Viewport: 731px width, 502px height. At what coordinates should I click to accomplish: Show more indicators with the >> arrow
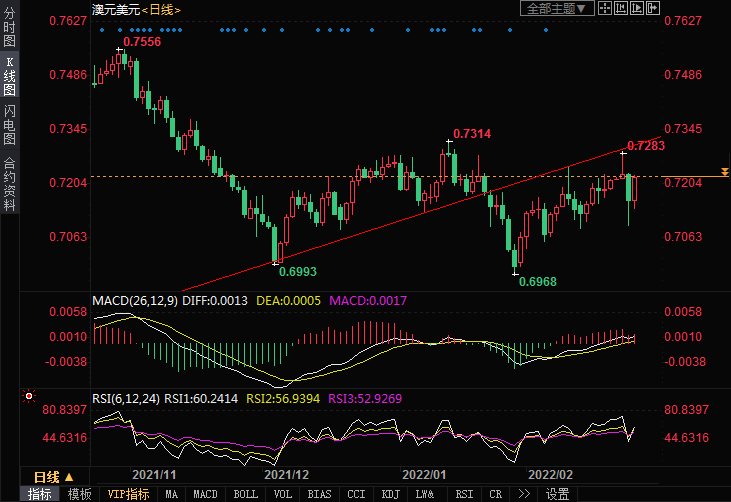523,494
